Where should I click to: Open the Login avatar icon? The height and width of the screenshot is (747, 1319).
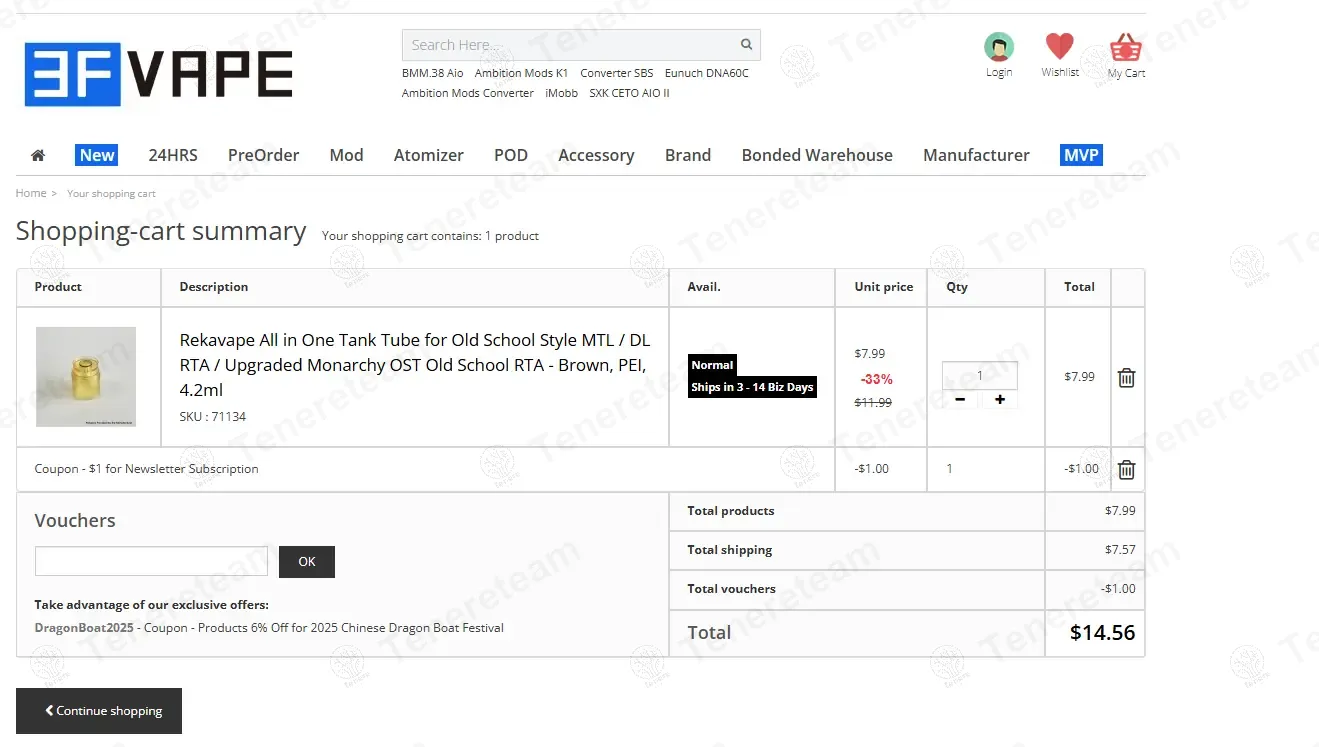(x=999, y=47)
